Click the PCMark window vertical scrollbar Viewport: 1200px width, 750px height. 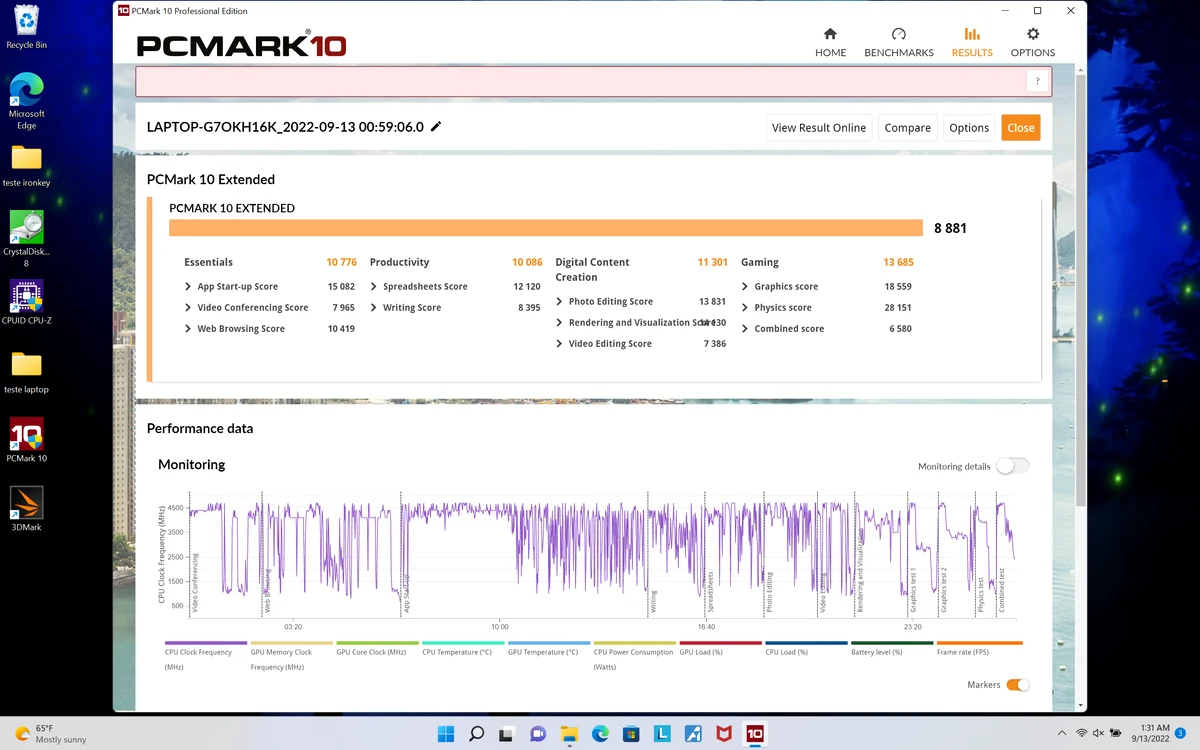click(1080, 290)
